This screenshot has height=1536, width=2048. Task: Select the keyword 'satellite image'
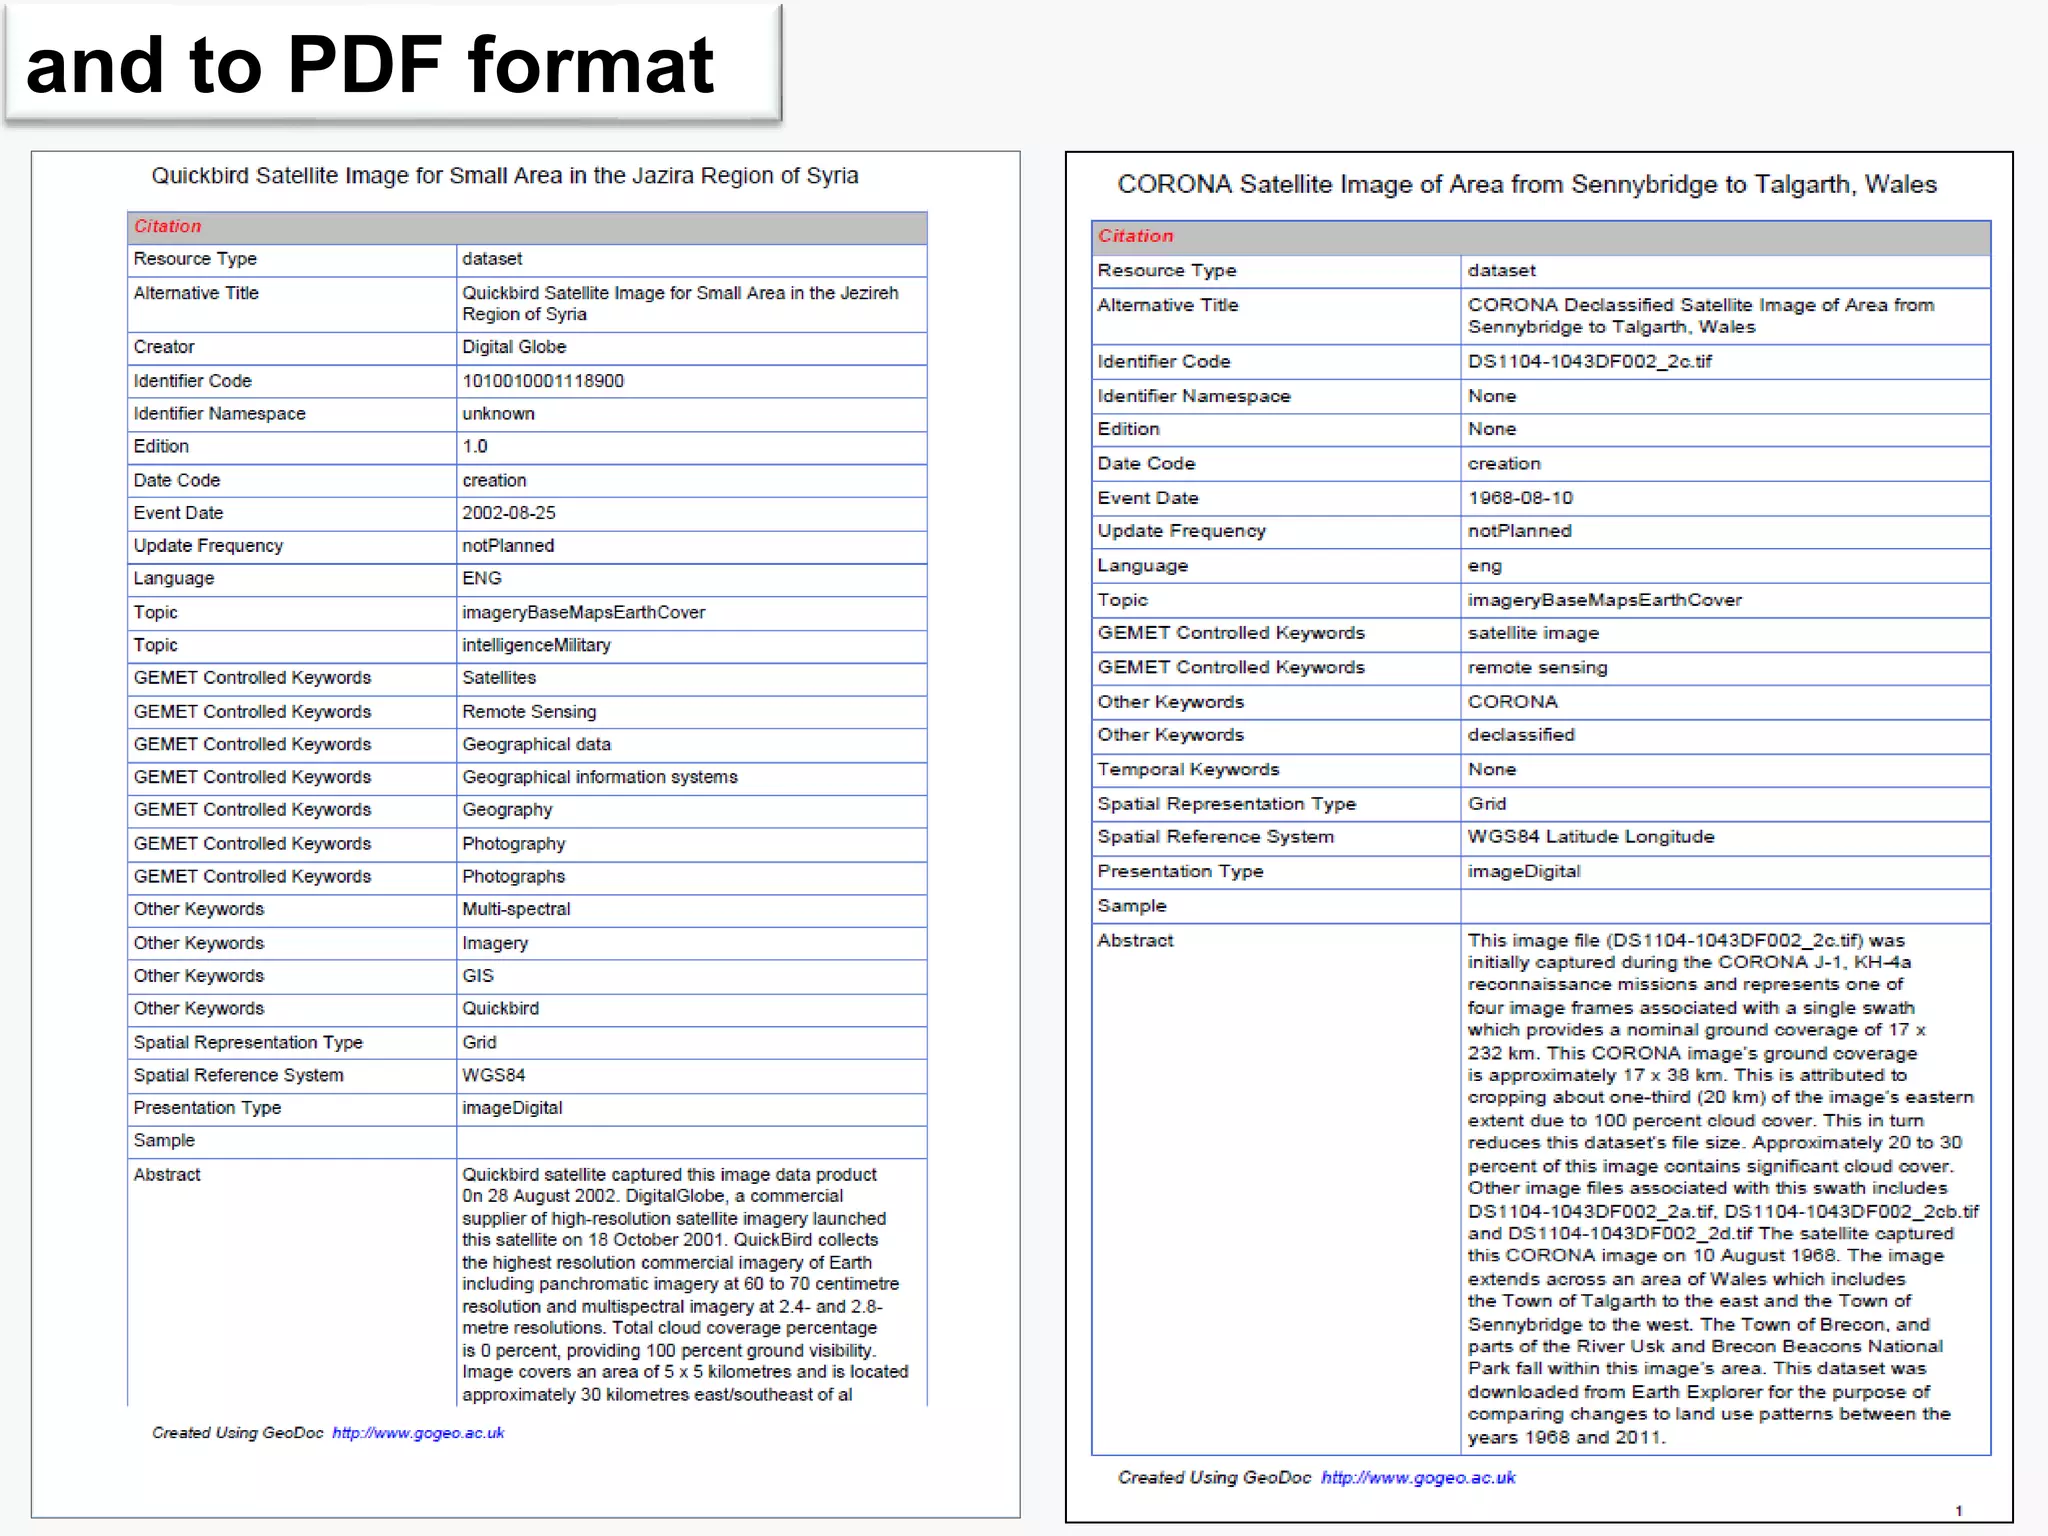coord(1533,633)
